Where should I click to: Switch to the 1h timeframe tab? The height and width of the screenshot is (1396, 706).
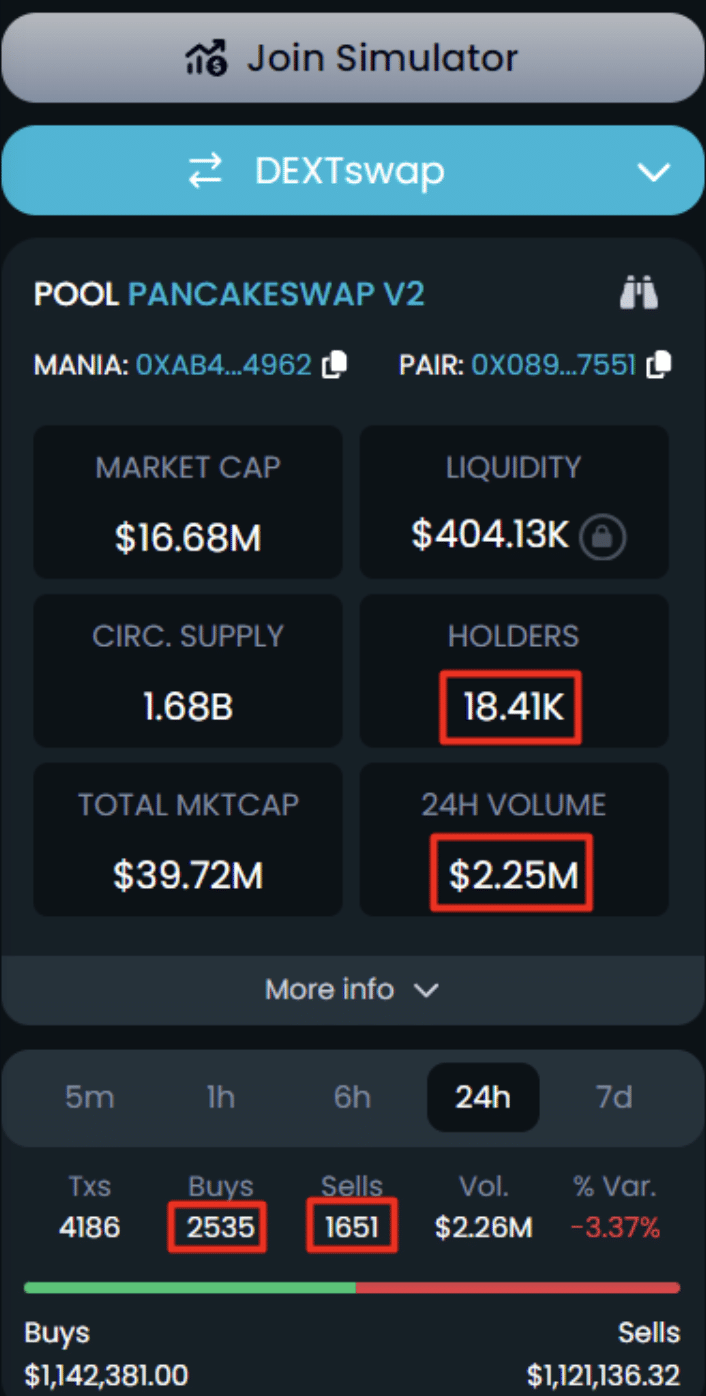tap(220, 1097)
